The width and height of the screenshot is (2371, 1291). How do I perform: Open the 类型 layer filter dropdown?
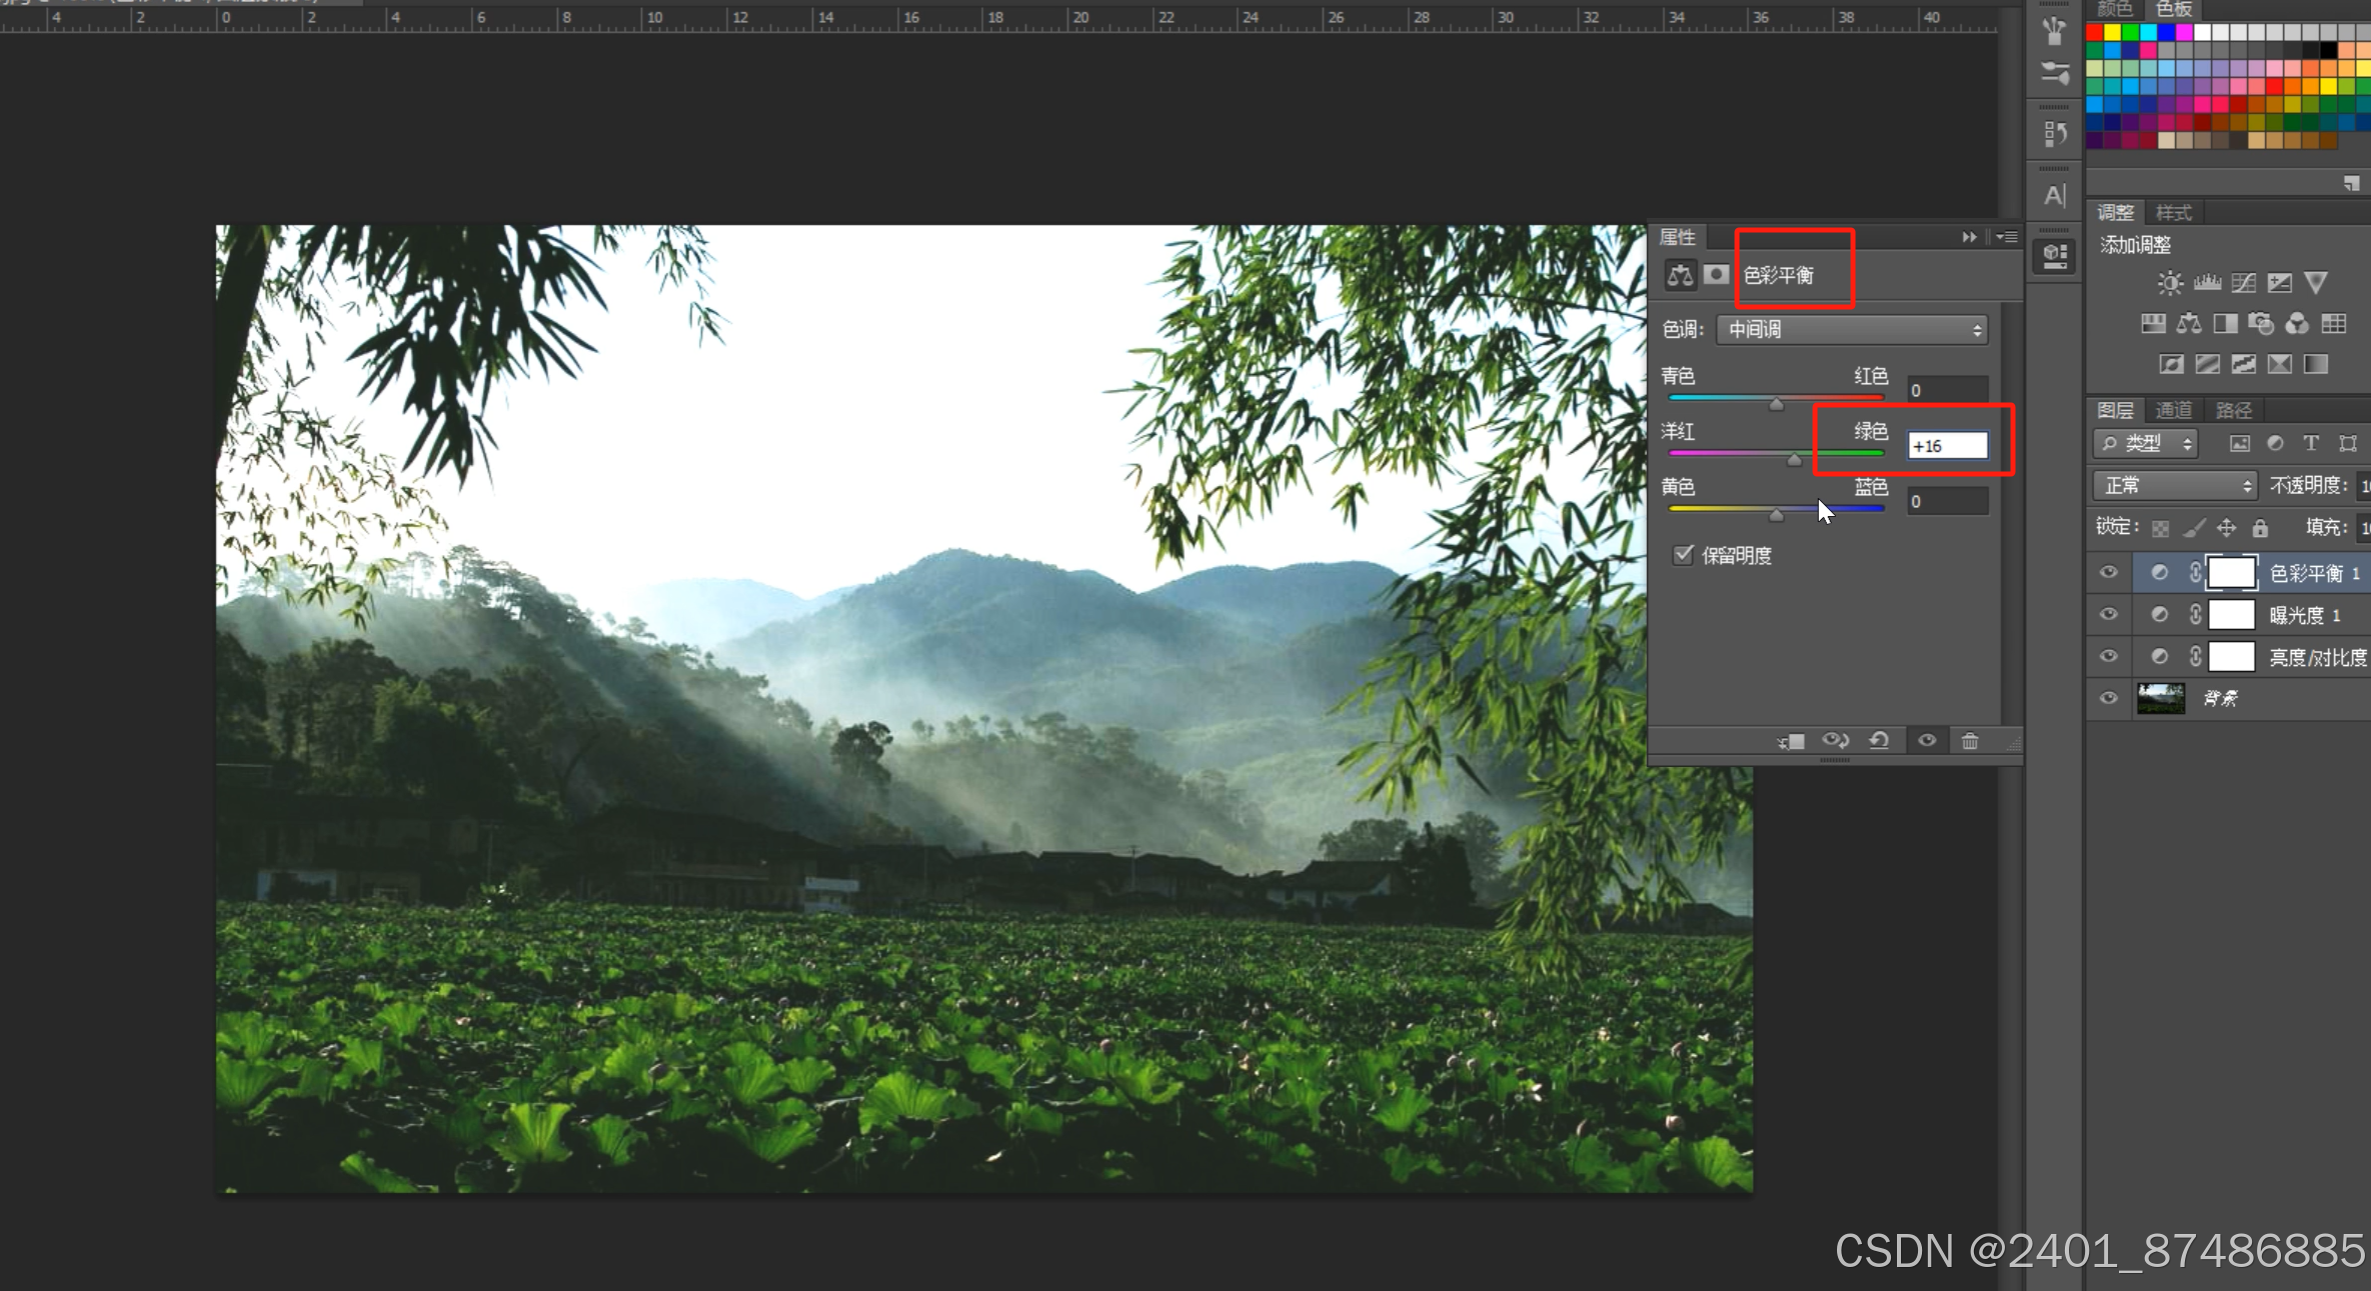[2145, 443]
